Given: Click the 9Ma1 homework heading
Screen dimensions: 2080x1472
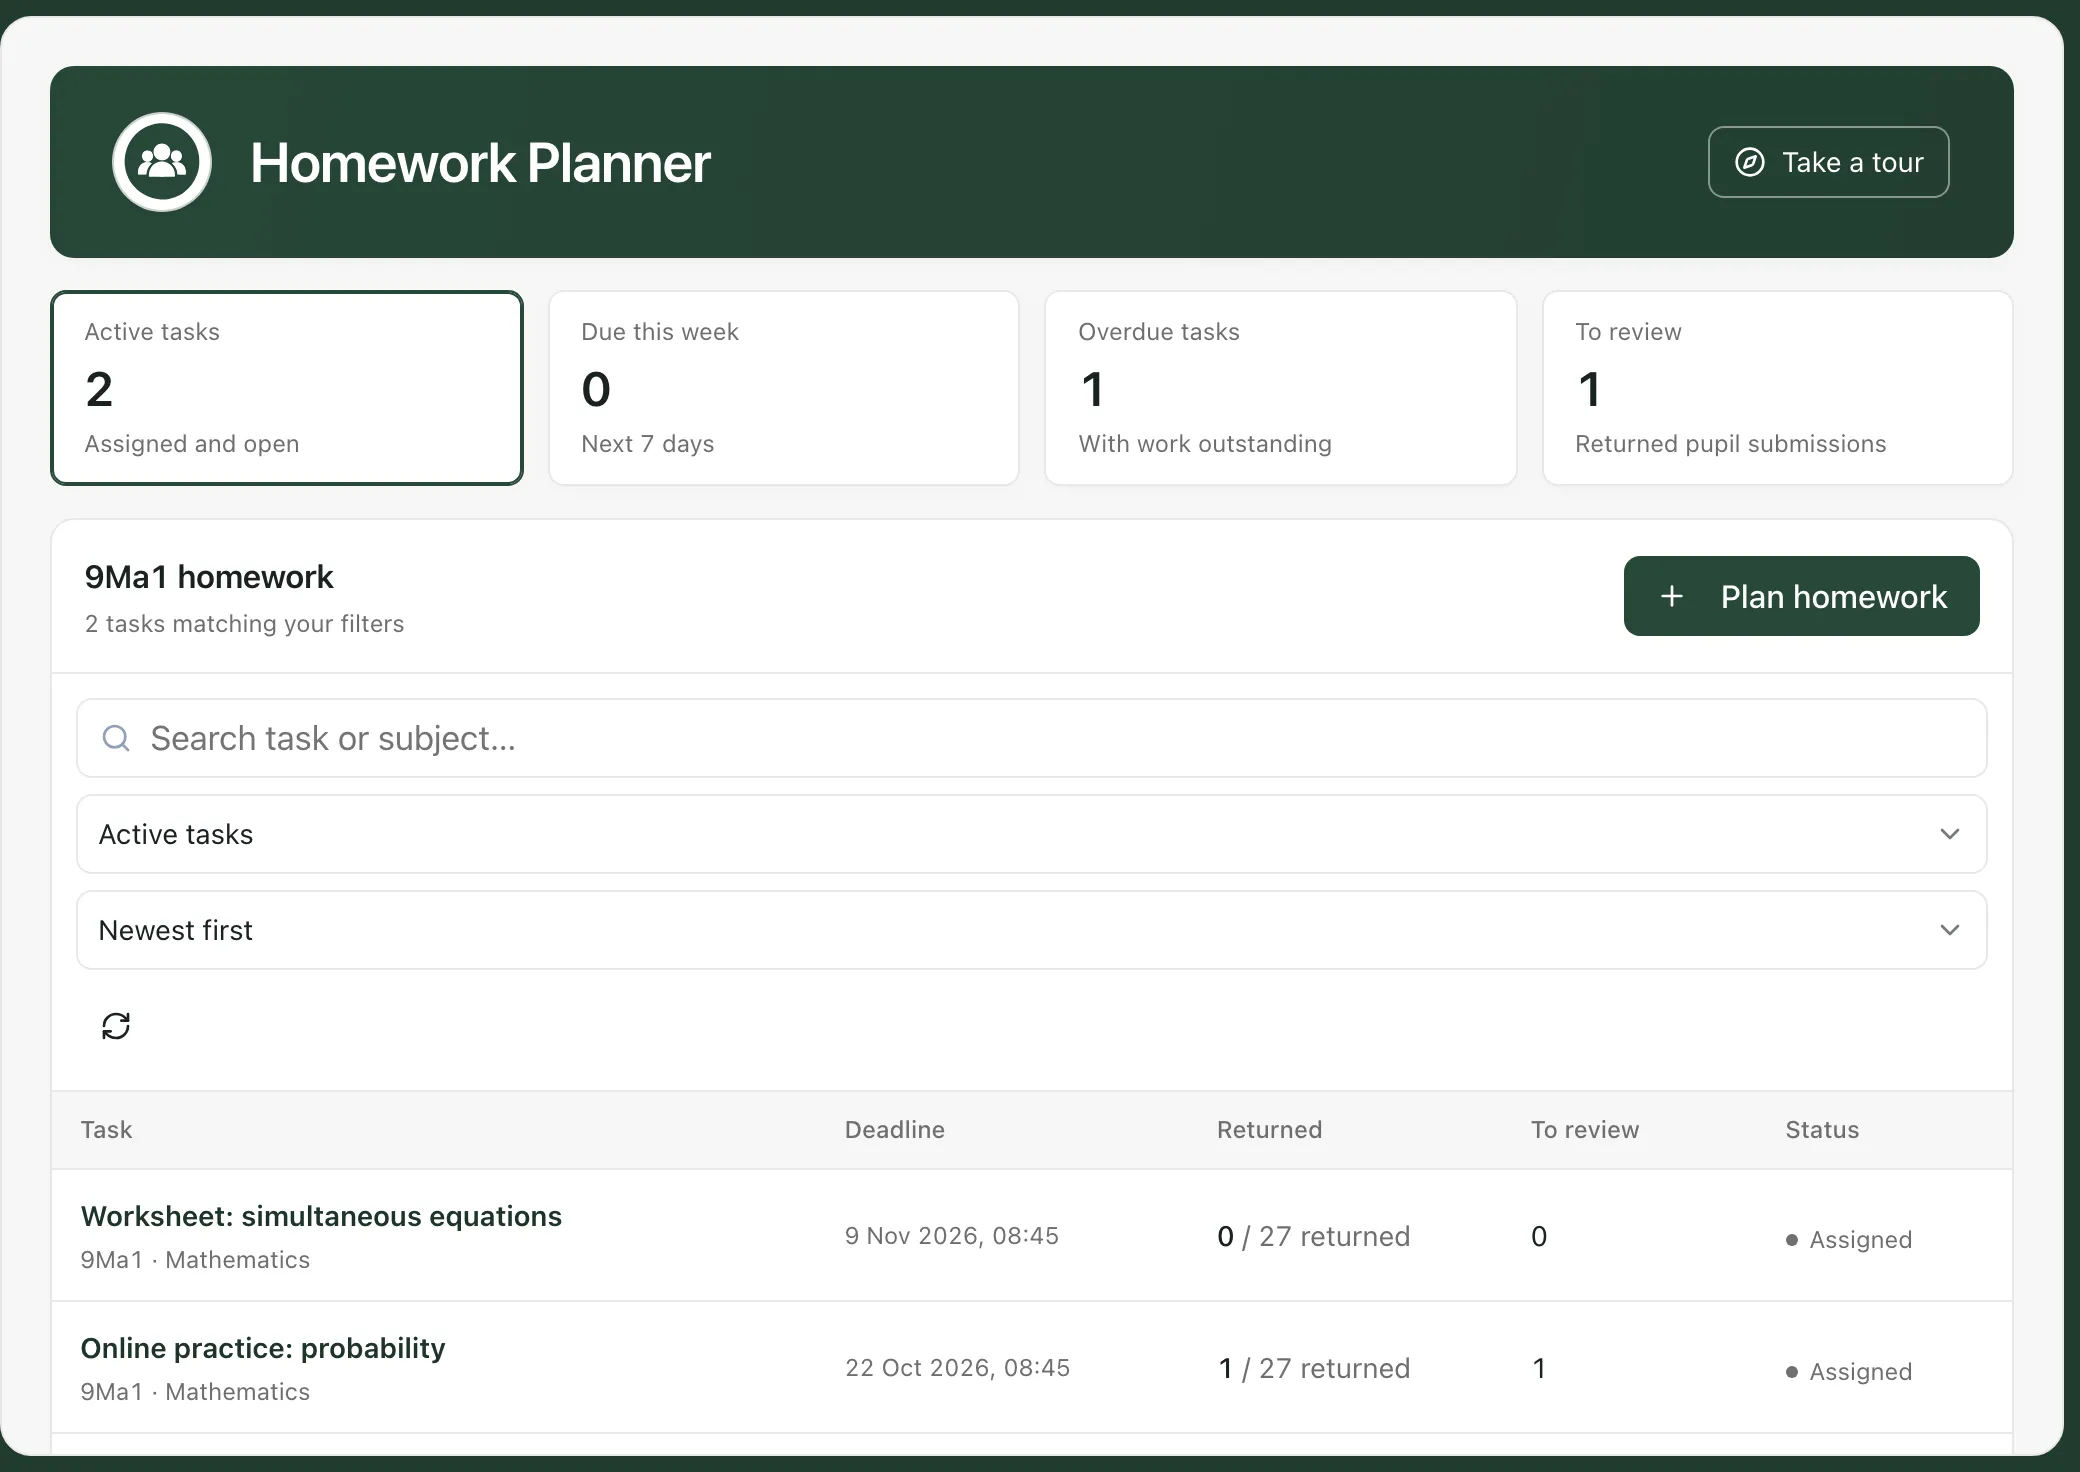Looking at the screenshot, I should pos(209,577).
